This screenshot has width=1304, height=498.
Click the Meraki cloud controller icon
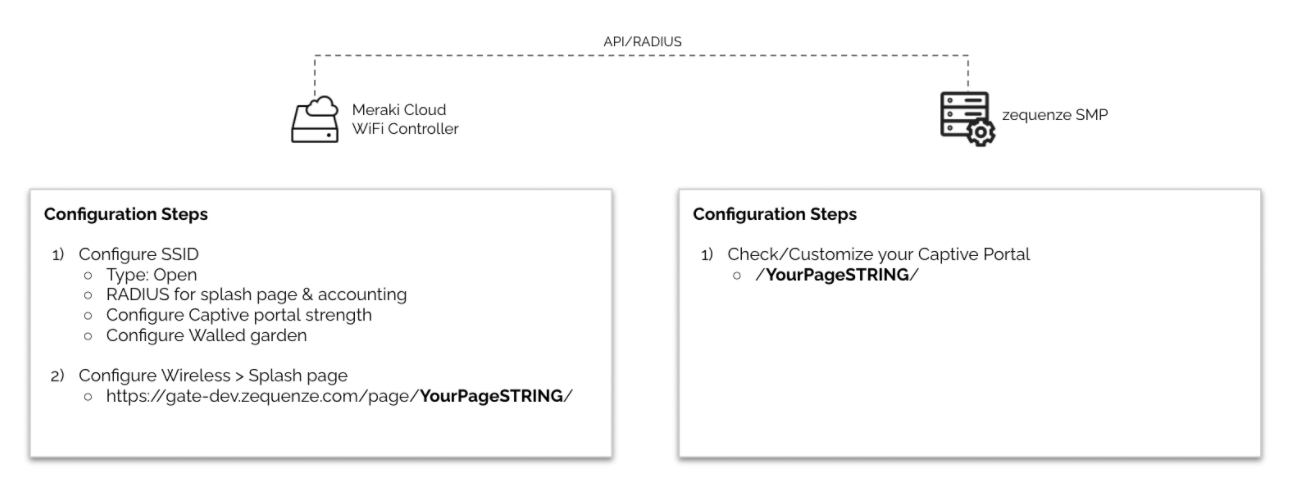315,119
